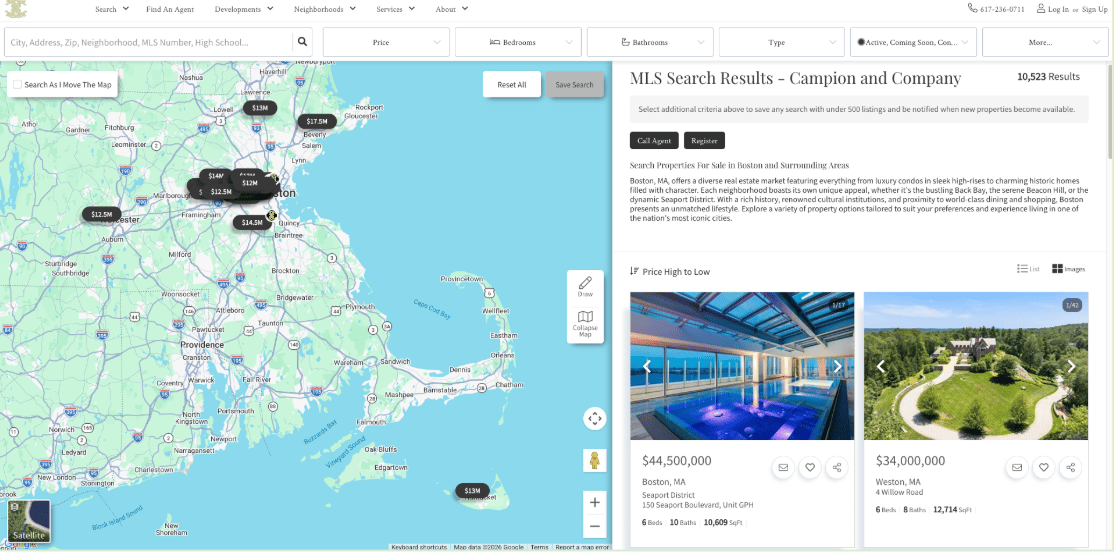The image size is (1114, 552).
Task: Expand the Services nav menu
Action: (x=396, y=9)
